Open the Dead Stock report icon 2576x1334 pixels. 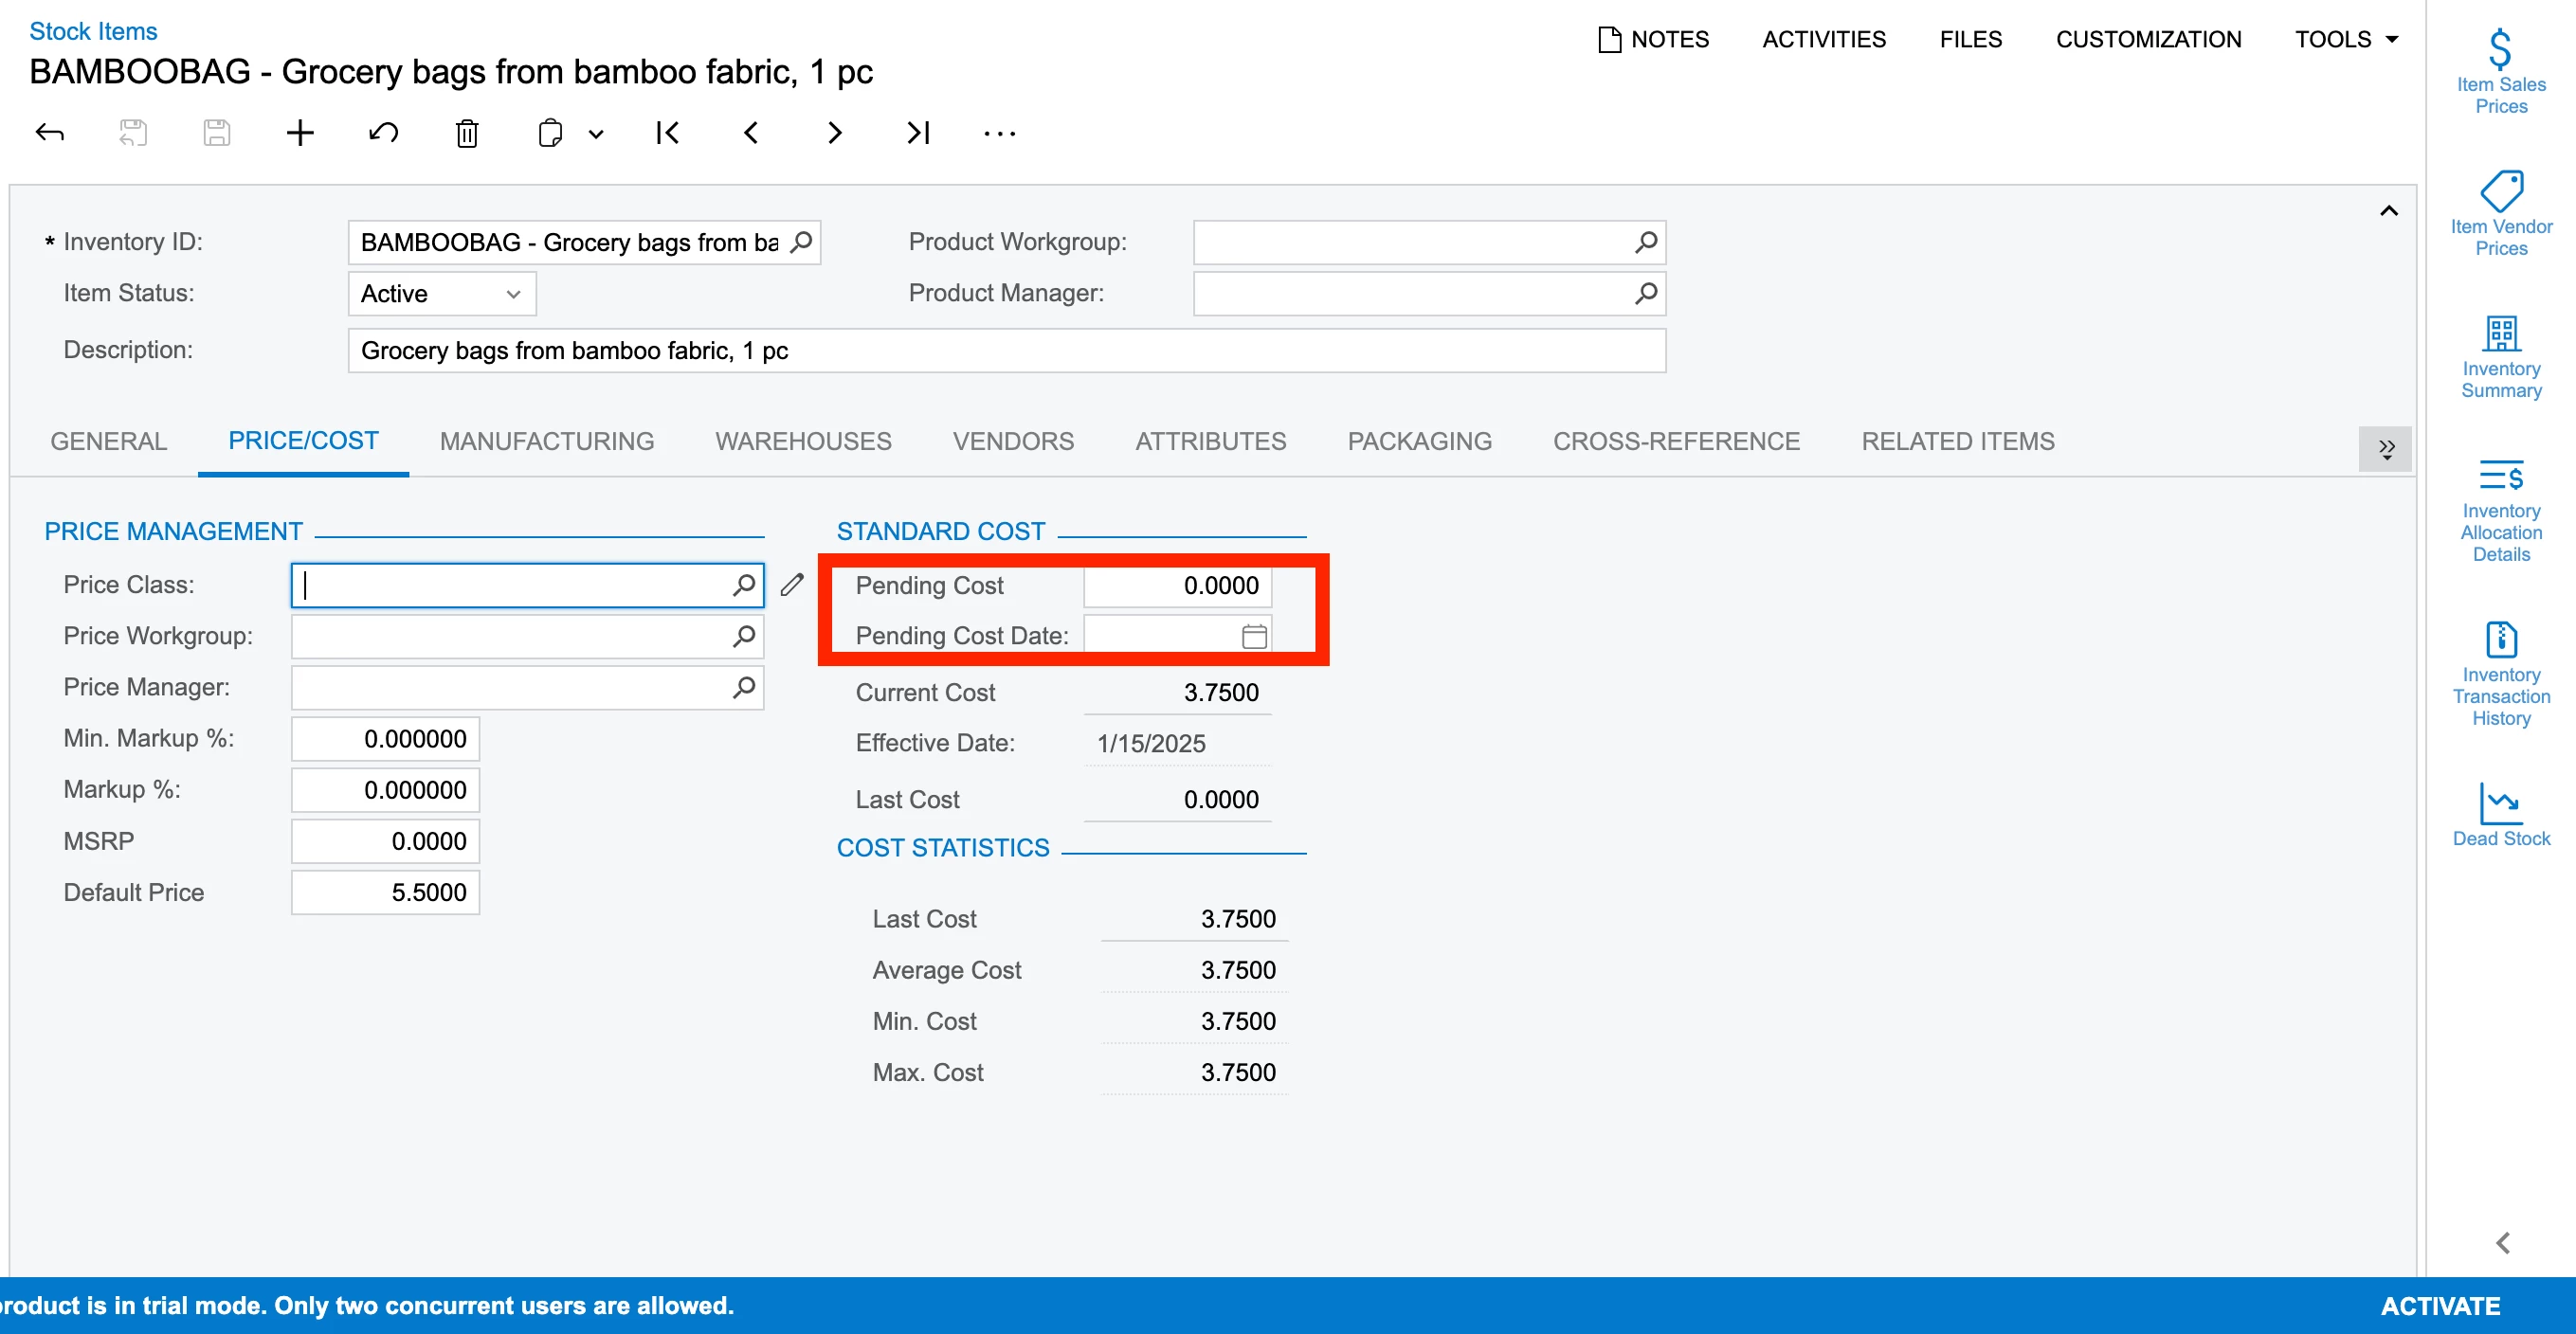2500,814
